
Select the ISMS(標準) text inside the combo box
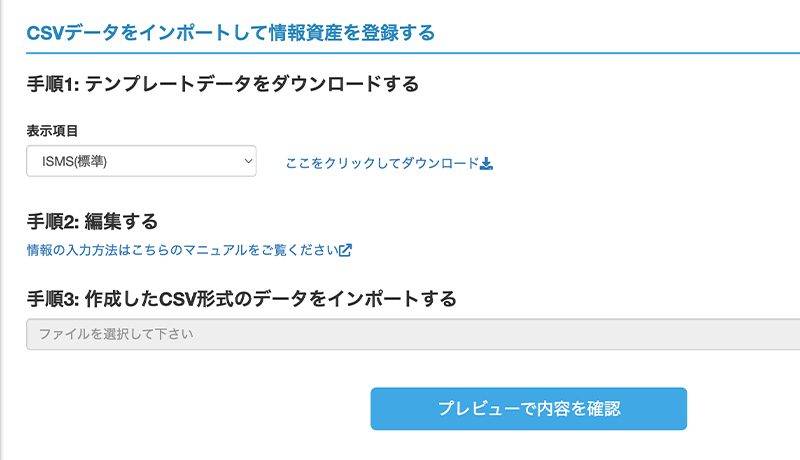[x=74, y=162]
